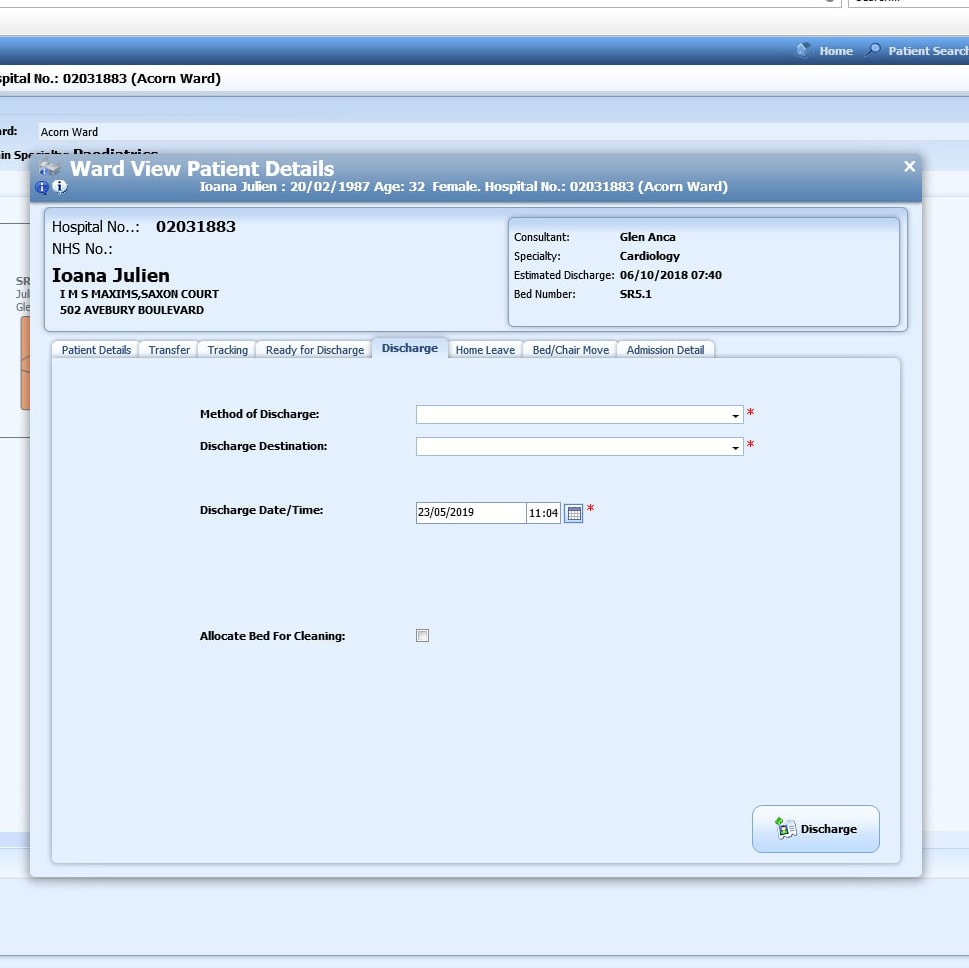The image size is (969, 968).
Task: Click estimated discharge 06/10/2018 07:40
Action: (671, 275)
